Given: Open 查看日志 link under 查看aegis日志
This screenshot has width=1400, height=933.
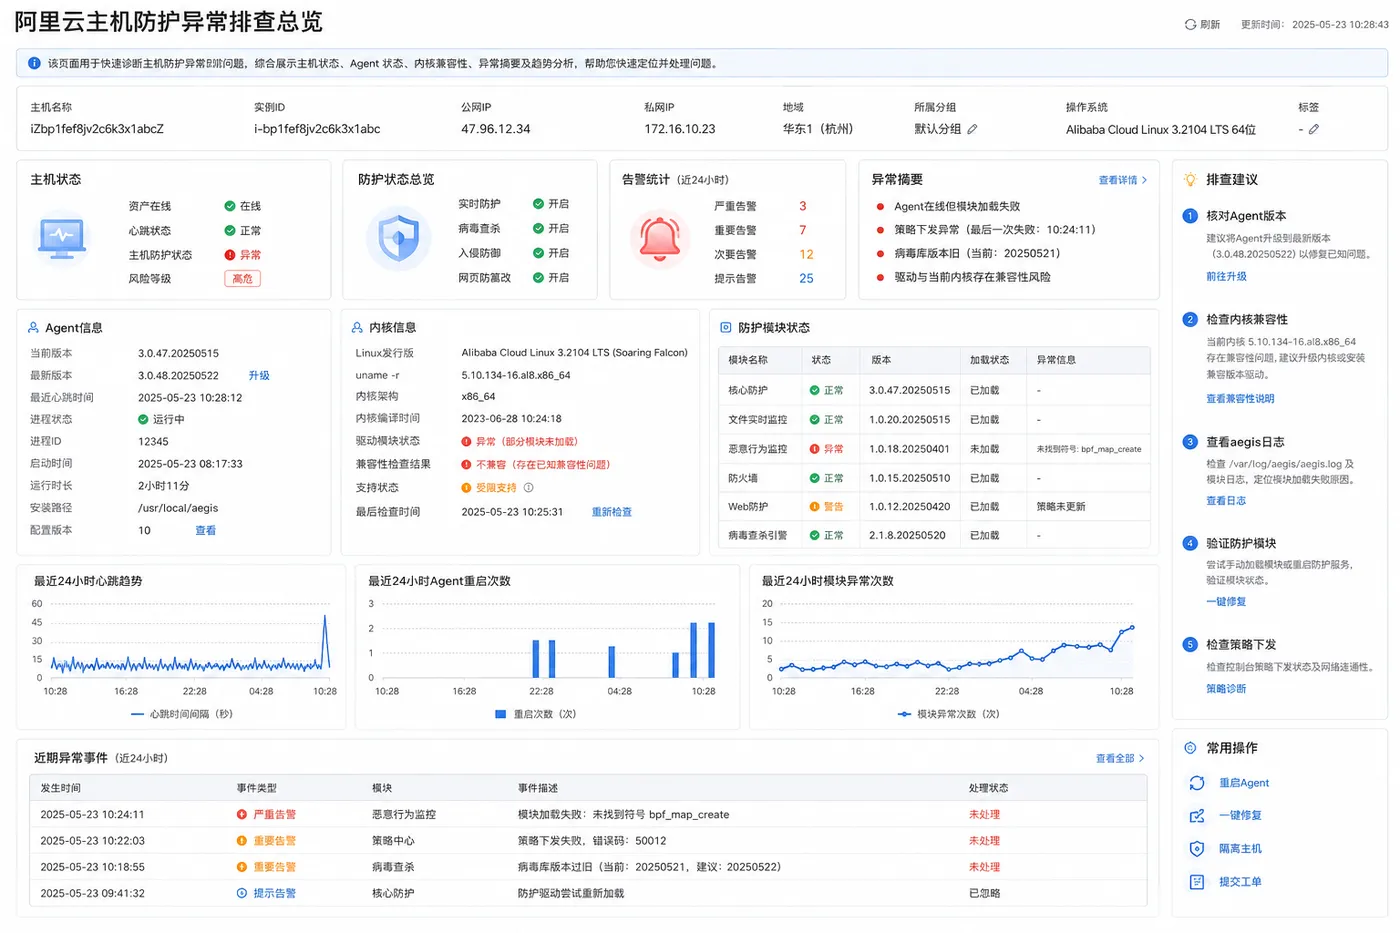Looking at the screenshot, I should coord(1226,501).
